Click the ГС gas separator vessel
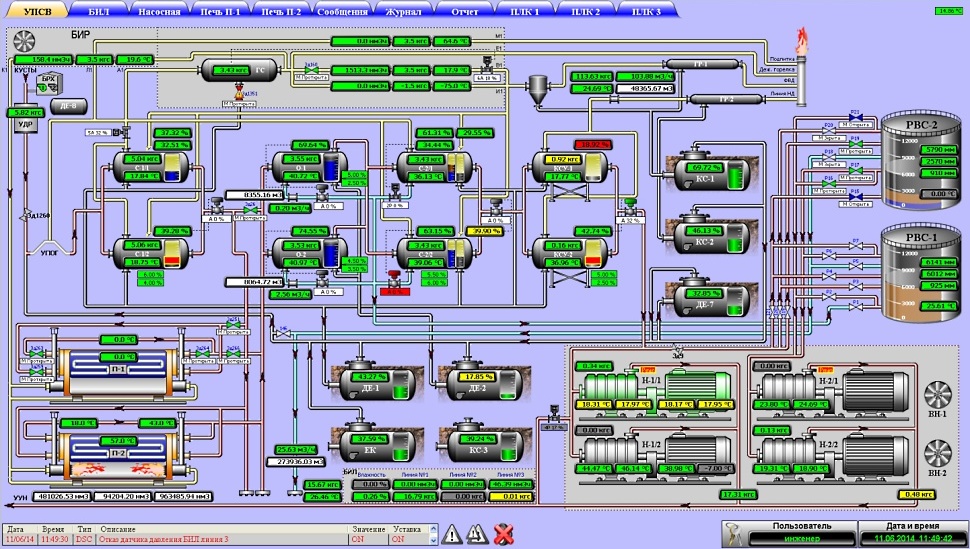 238,70
